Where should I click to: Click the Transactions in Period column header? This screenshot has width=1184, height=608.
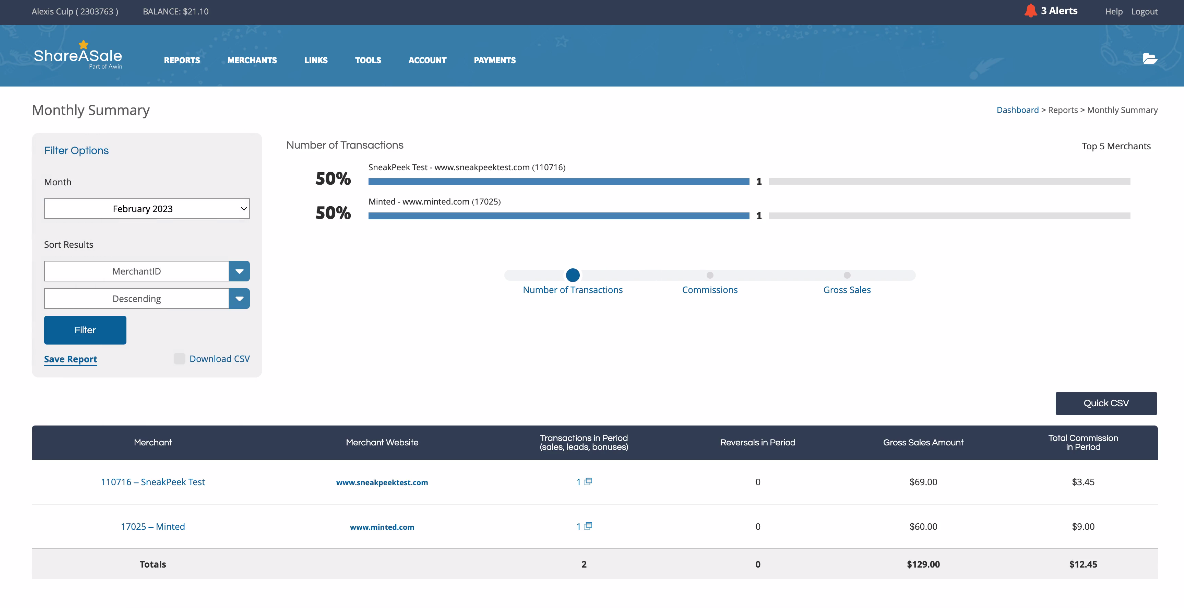click(584, 443)
